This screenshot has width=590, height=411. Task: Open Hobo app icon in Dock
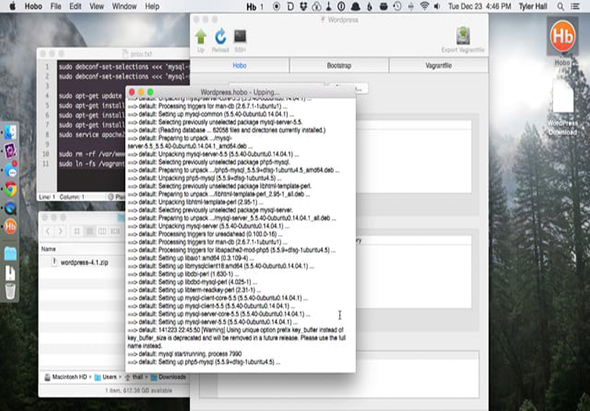click(x=10, y=226)
